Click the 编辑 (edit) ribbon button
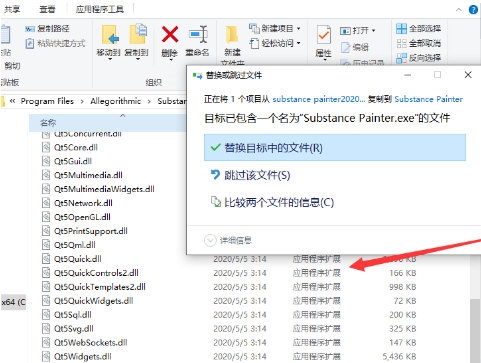This screenshot has width=481, height=363. 355,47
